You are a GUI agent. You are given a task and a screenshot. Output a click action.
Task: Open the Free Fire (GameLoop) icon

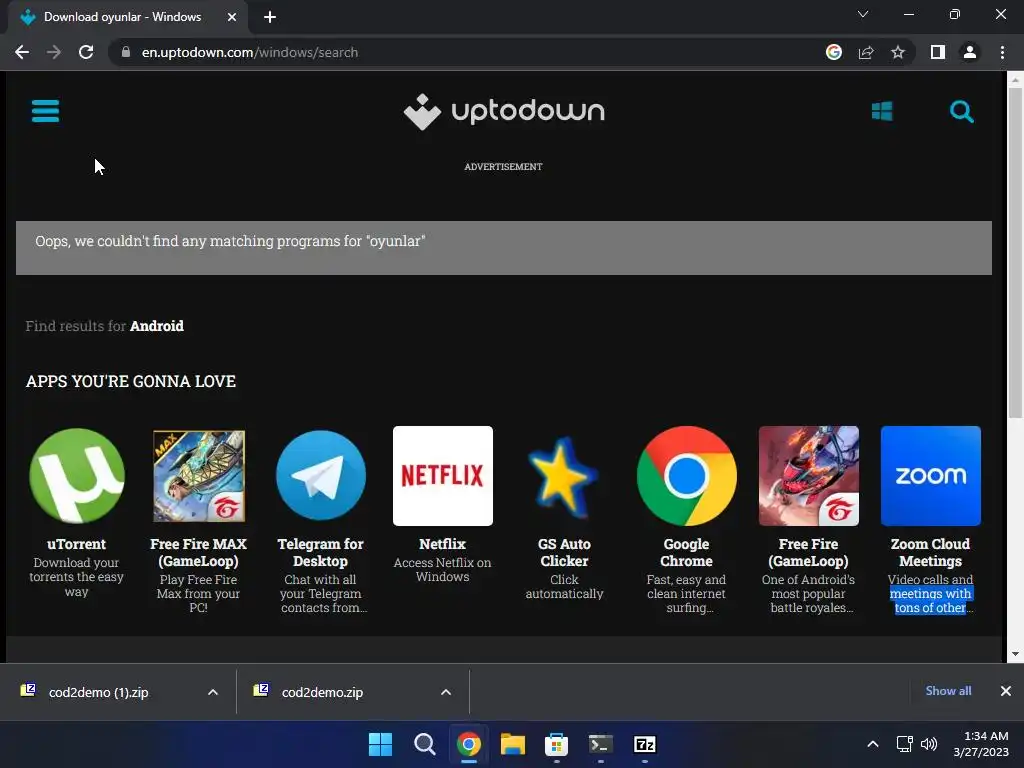pyautogui.click(x=808, y=475)
